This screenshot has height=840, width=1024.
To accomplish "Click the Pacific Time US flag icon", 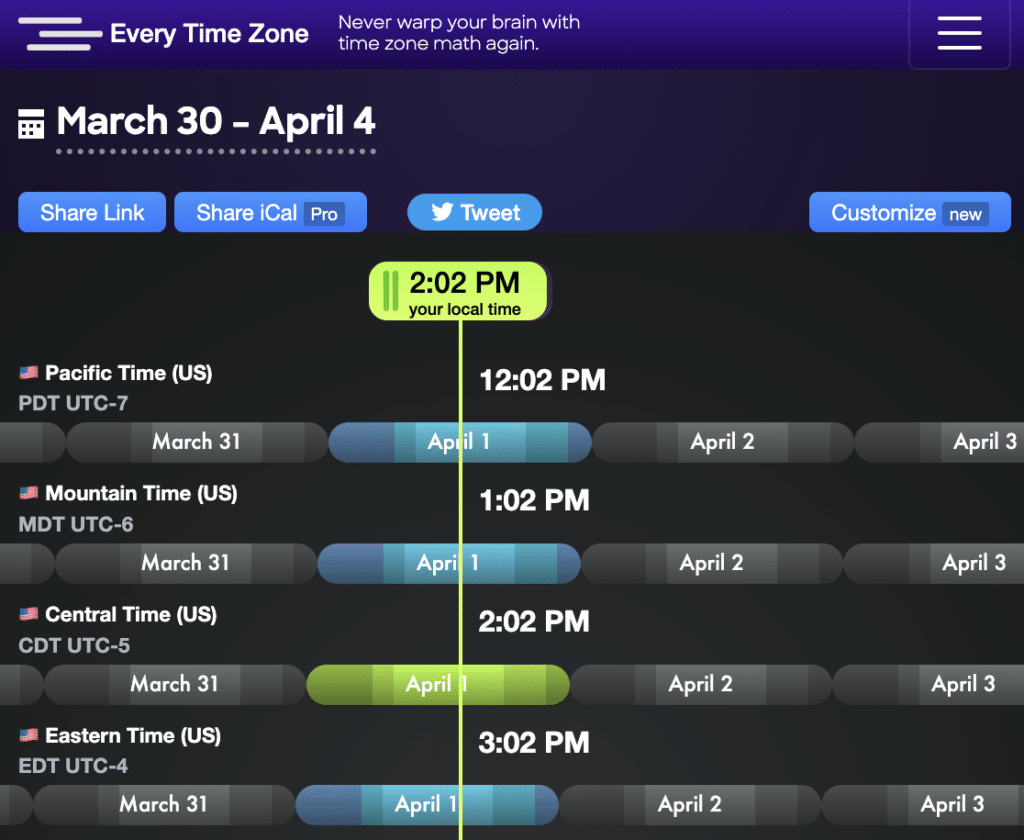I will (28, 373).
